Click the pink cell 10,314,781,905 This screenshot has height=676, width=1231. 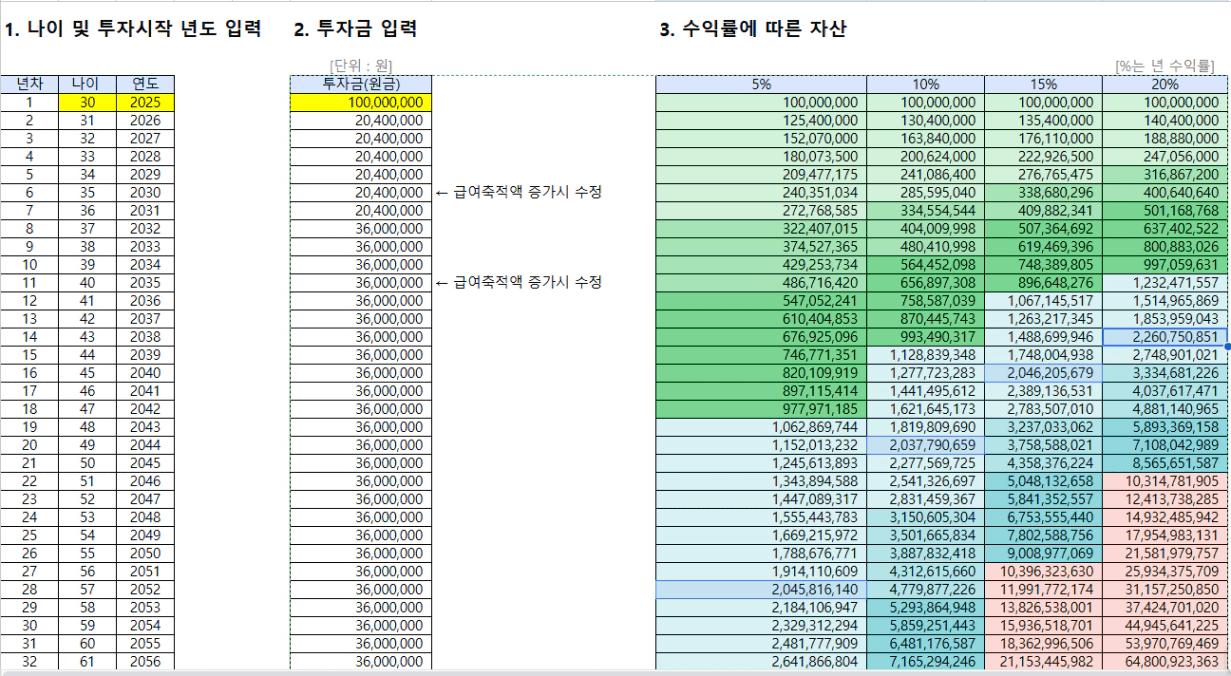(1165, 481)
